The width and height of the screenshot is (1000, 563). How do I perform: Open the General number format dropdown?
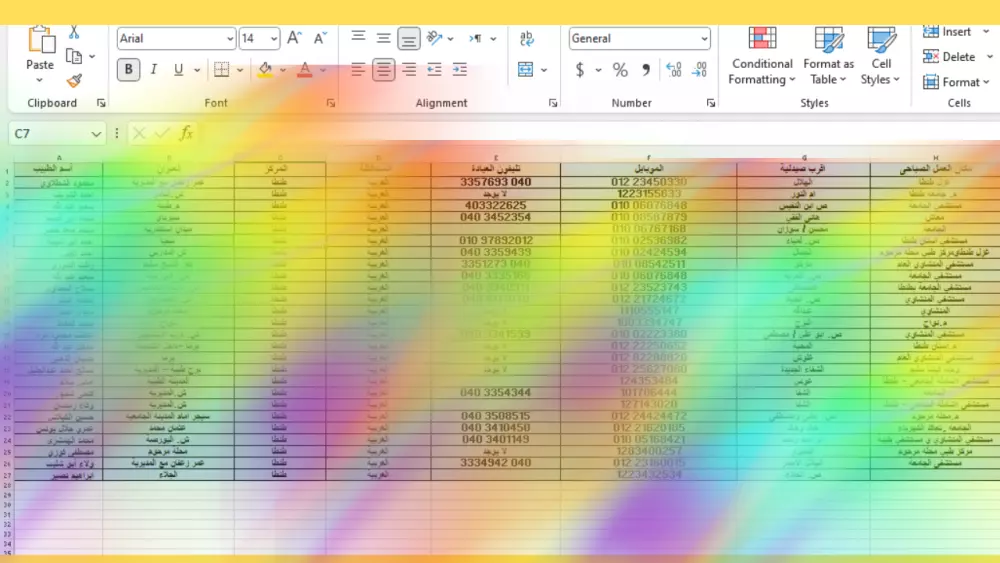[704, 39]
